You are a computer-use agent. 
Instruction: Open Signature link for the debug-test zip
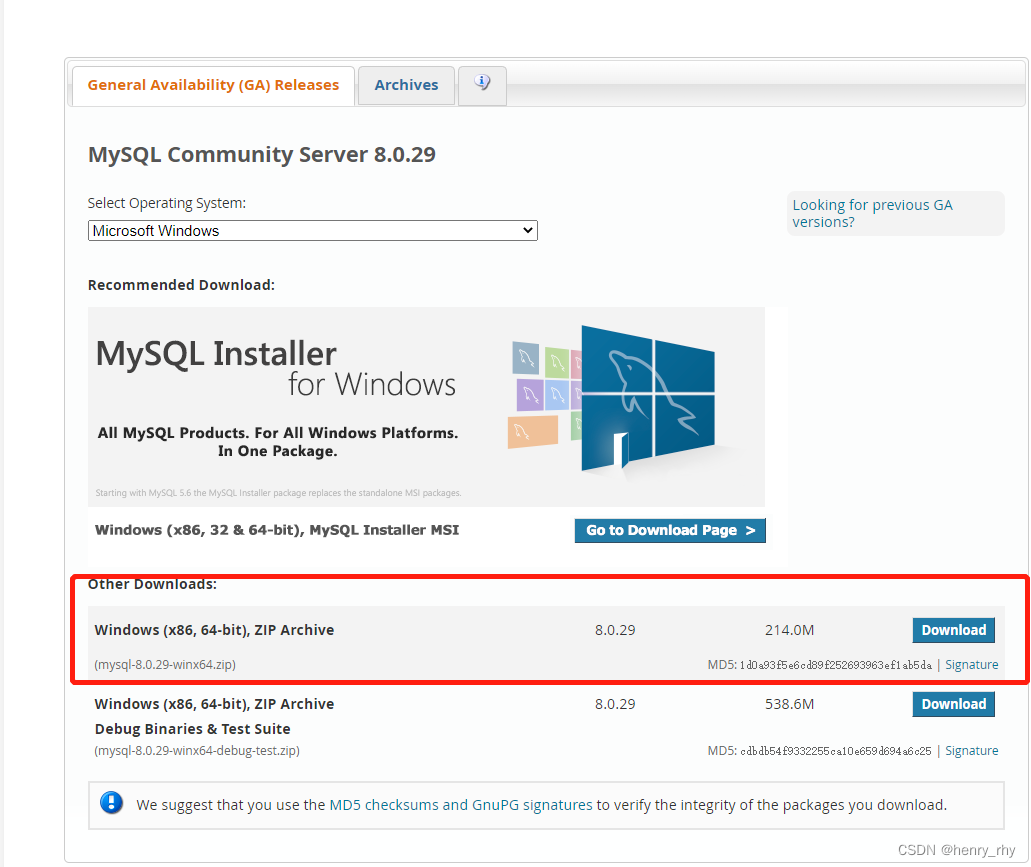[x=971, y=751]
